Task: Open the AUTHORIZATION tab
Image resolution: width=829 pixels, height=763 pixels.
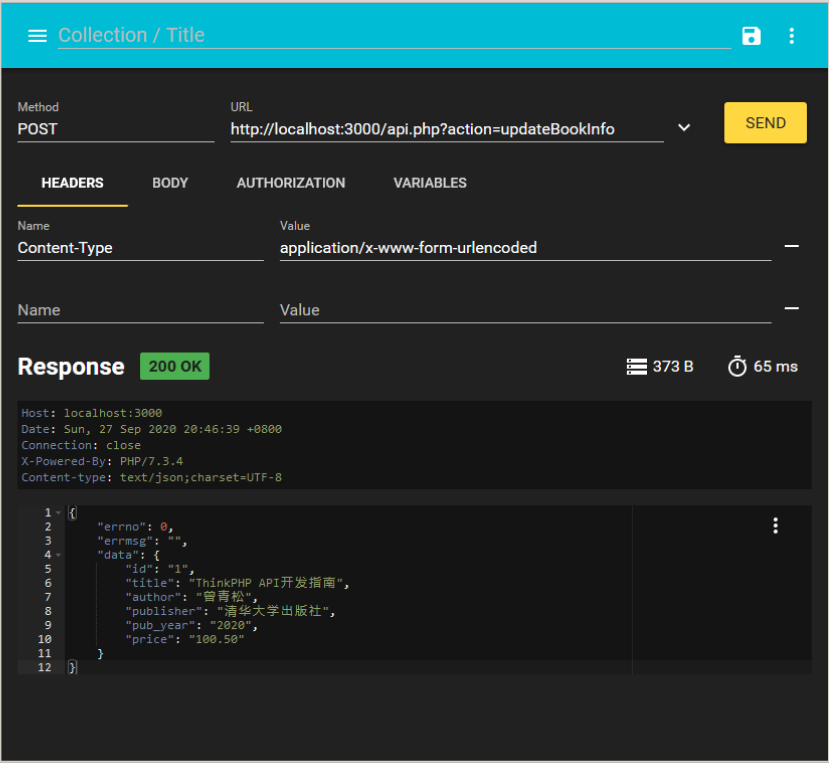Action: click(291, 183)
